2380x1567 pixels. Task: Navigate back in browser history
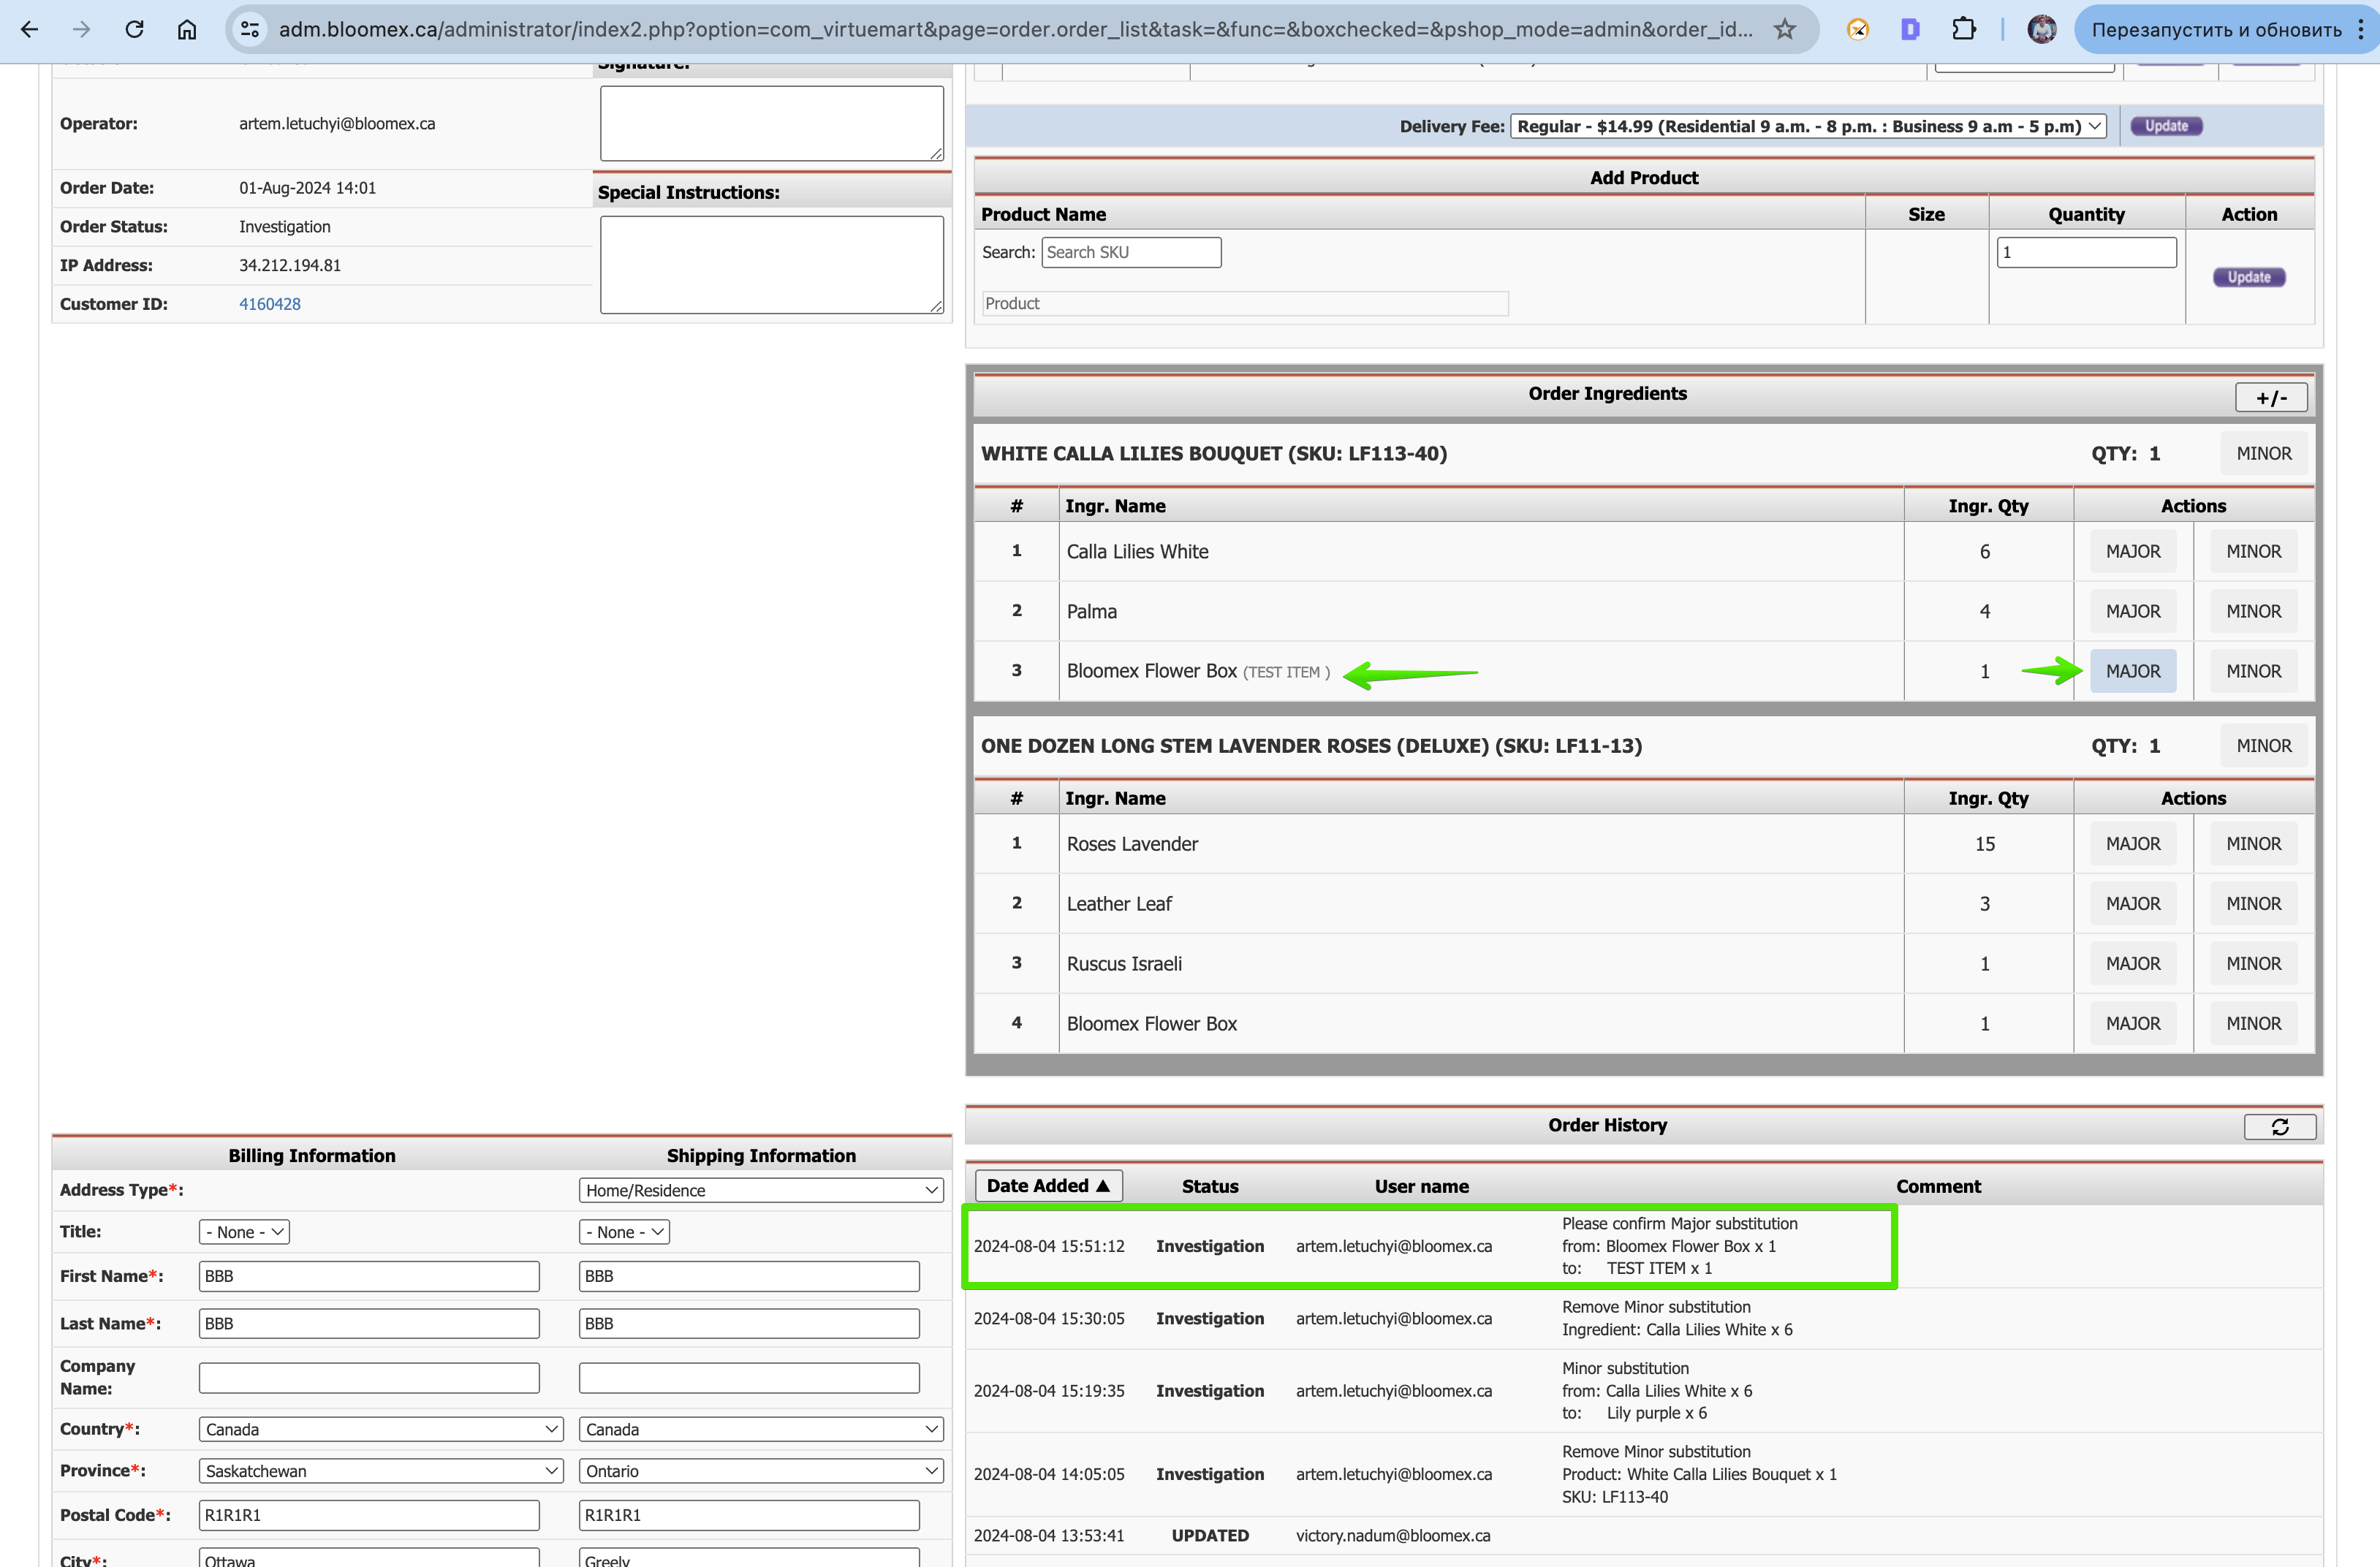pyautogui.click(x=30, y=29)
